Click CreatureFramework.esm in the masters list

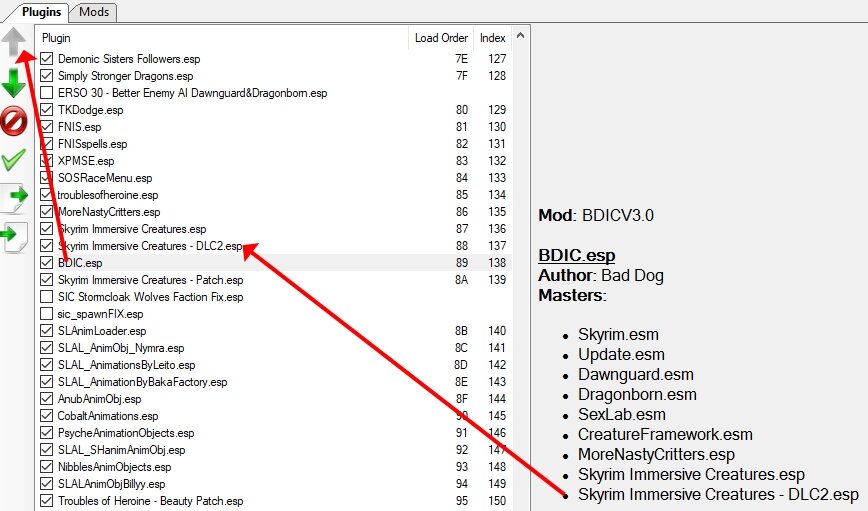click(x=665, y=435)
